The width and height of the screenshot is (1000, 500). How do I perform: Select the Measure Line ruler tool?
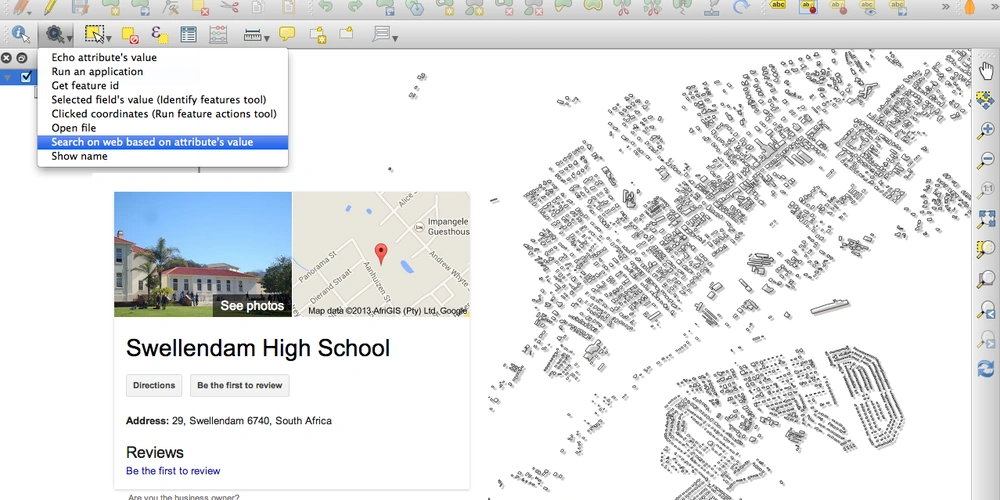[x=253, y=34]
